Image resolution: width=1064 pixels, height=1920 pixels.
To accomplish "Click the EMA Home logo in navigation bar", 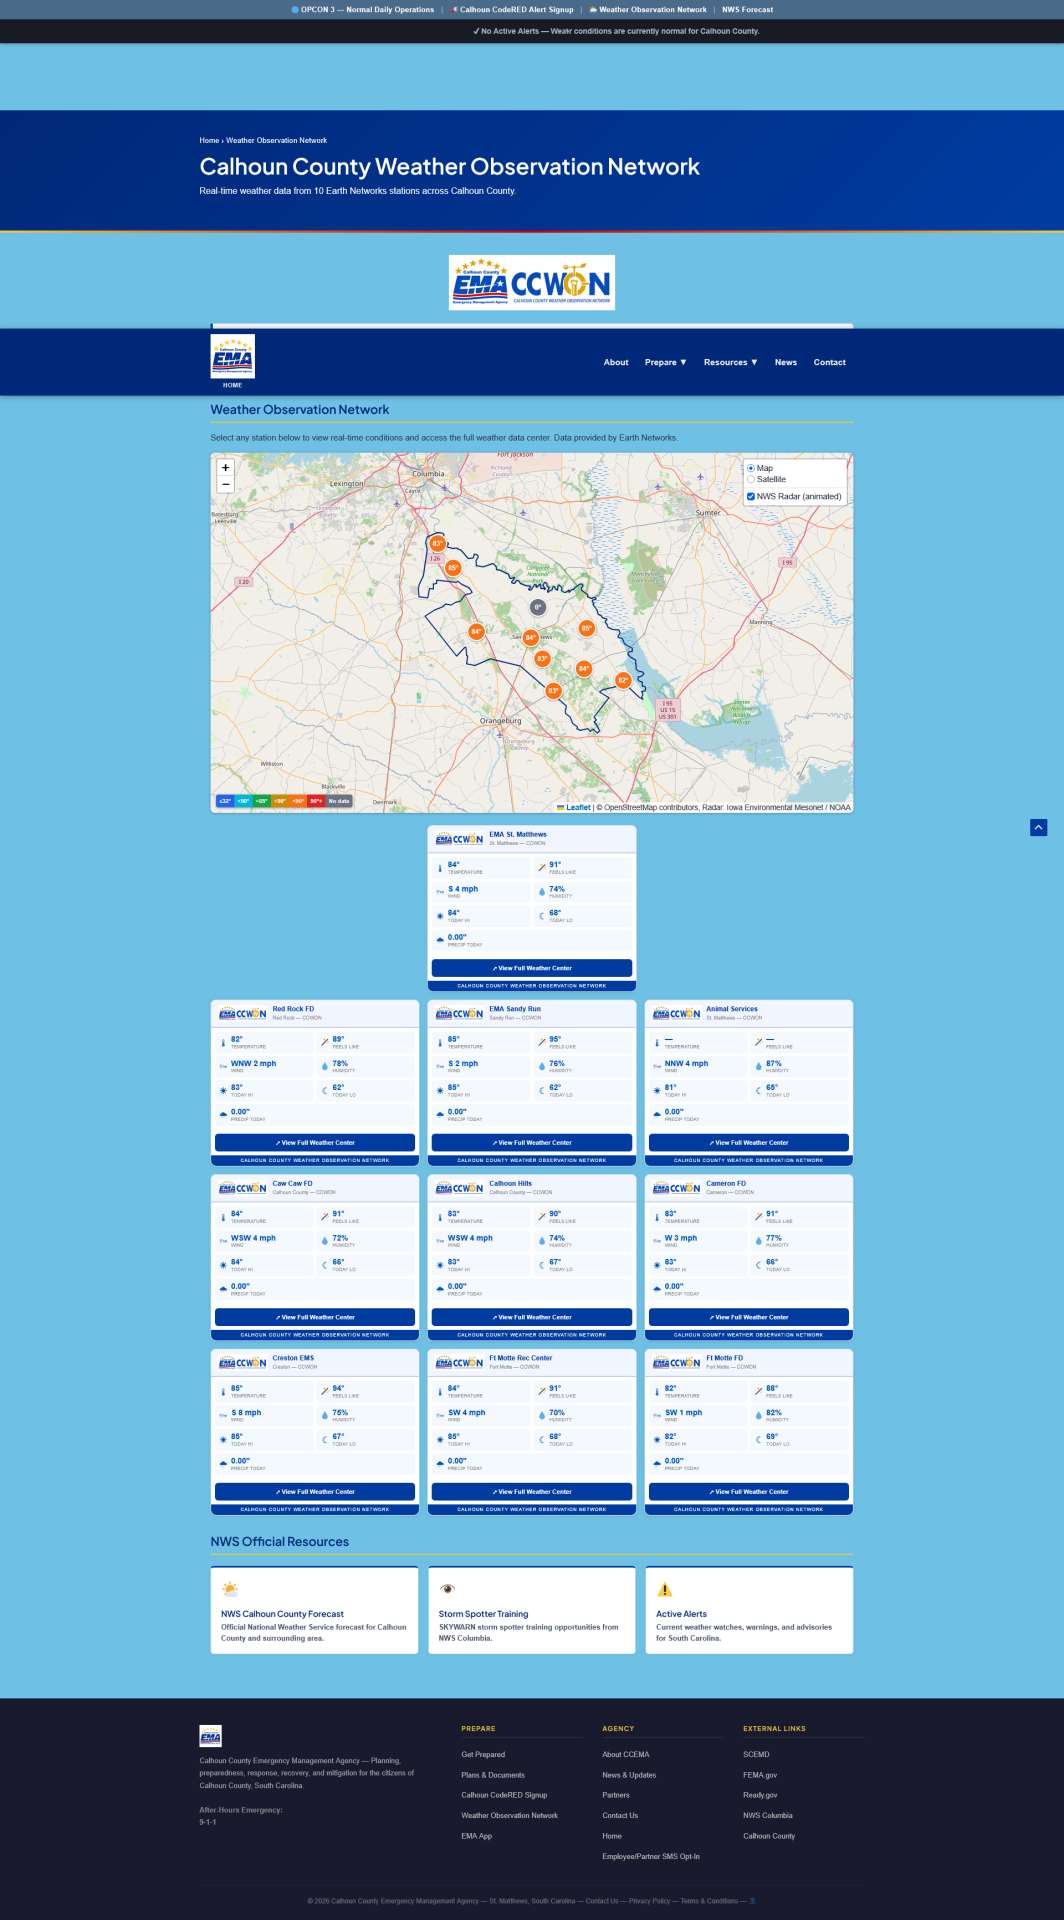I will pyautogui.click(x=233, y=358).
